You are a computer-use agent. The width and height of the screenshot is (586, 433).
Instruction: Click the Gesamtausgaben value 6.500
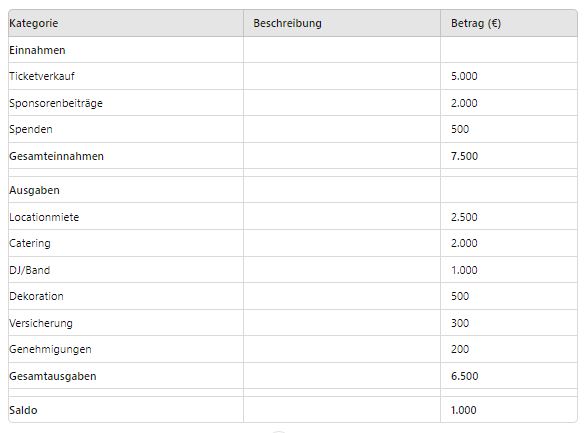tap(464, 376)
